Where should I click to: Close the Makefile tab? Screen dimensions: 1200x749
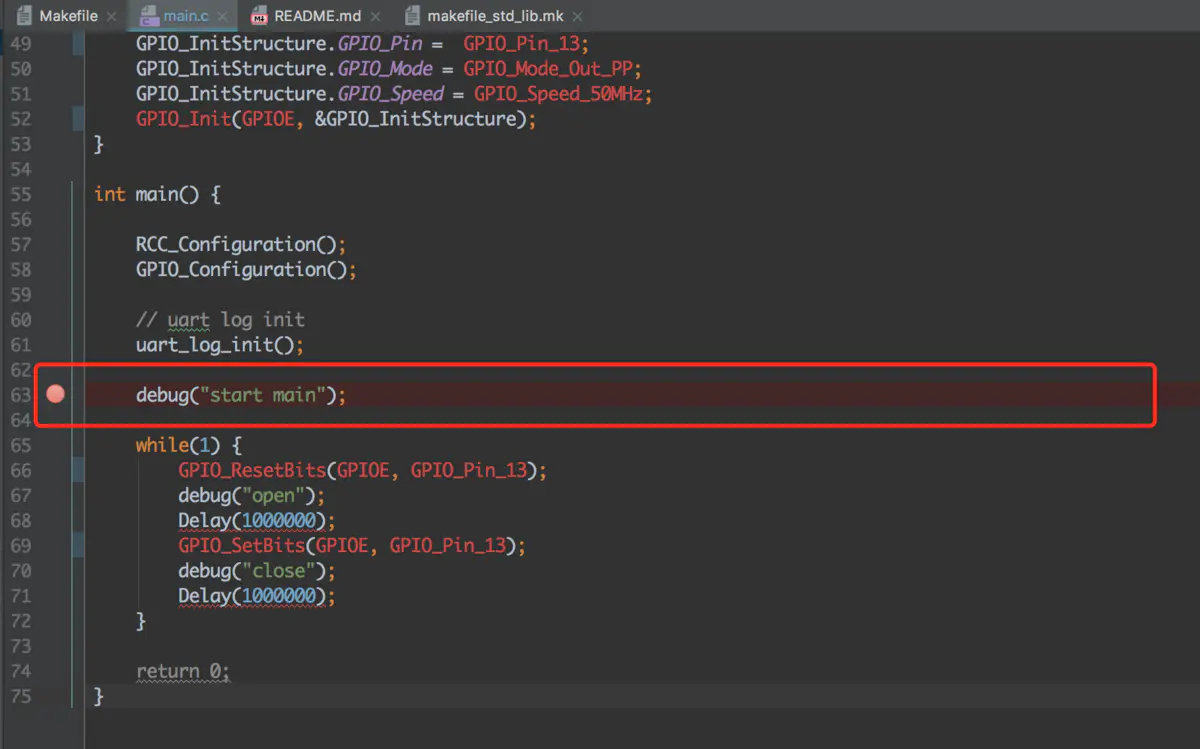(x=110, y=17)
